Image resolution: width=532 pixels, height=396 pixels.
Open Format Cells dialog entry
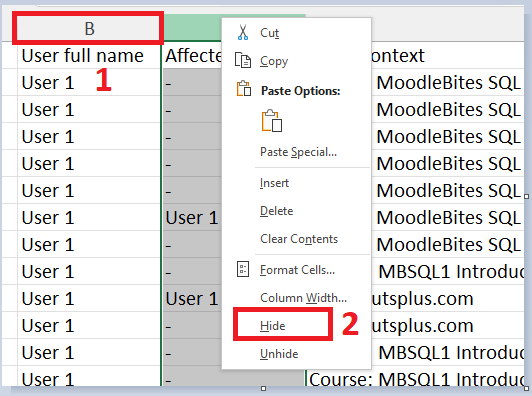click(x=297, y=270)
